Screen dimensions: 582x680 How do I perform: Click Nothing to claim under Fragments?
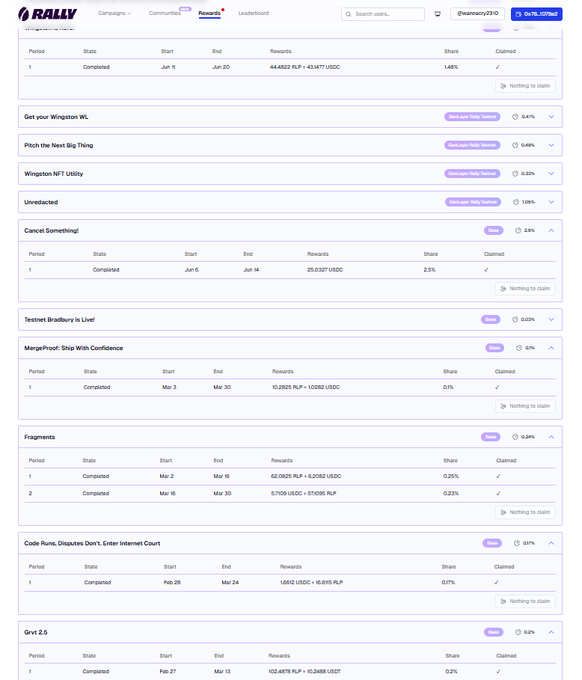coord(525,512)
